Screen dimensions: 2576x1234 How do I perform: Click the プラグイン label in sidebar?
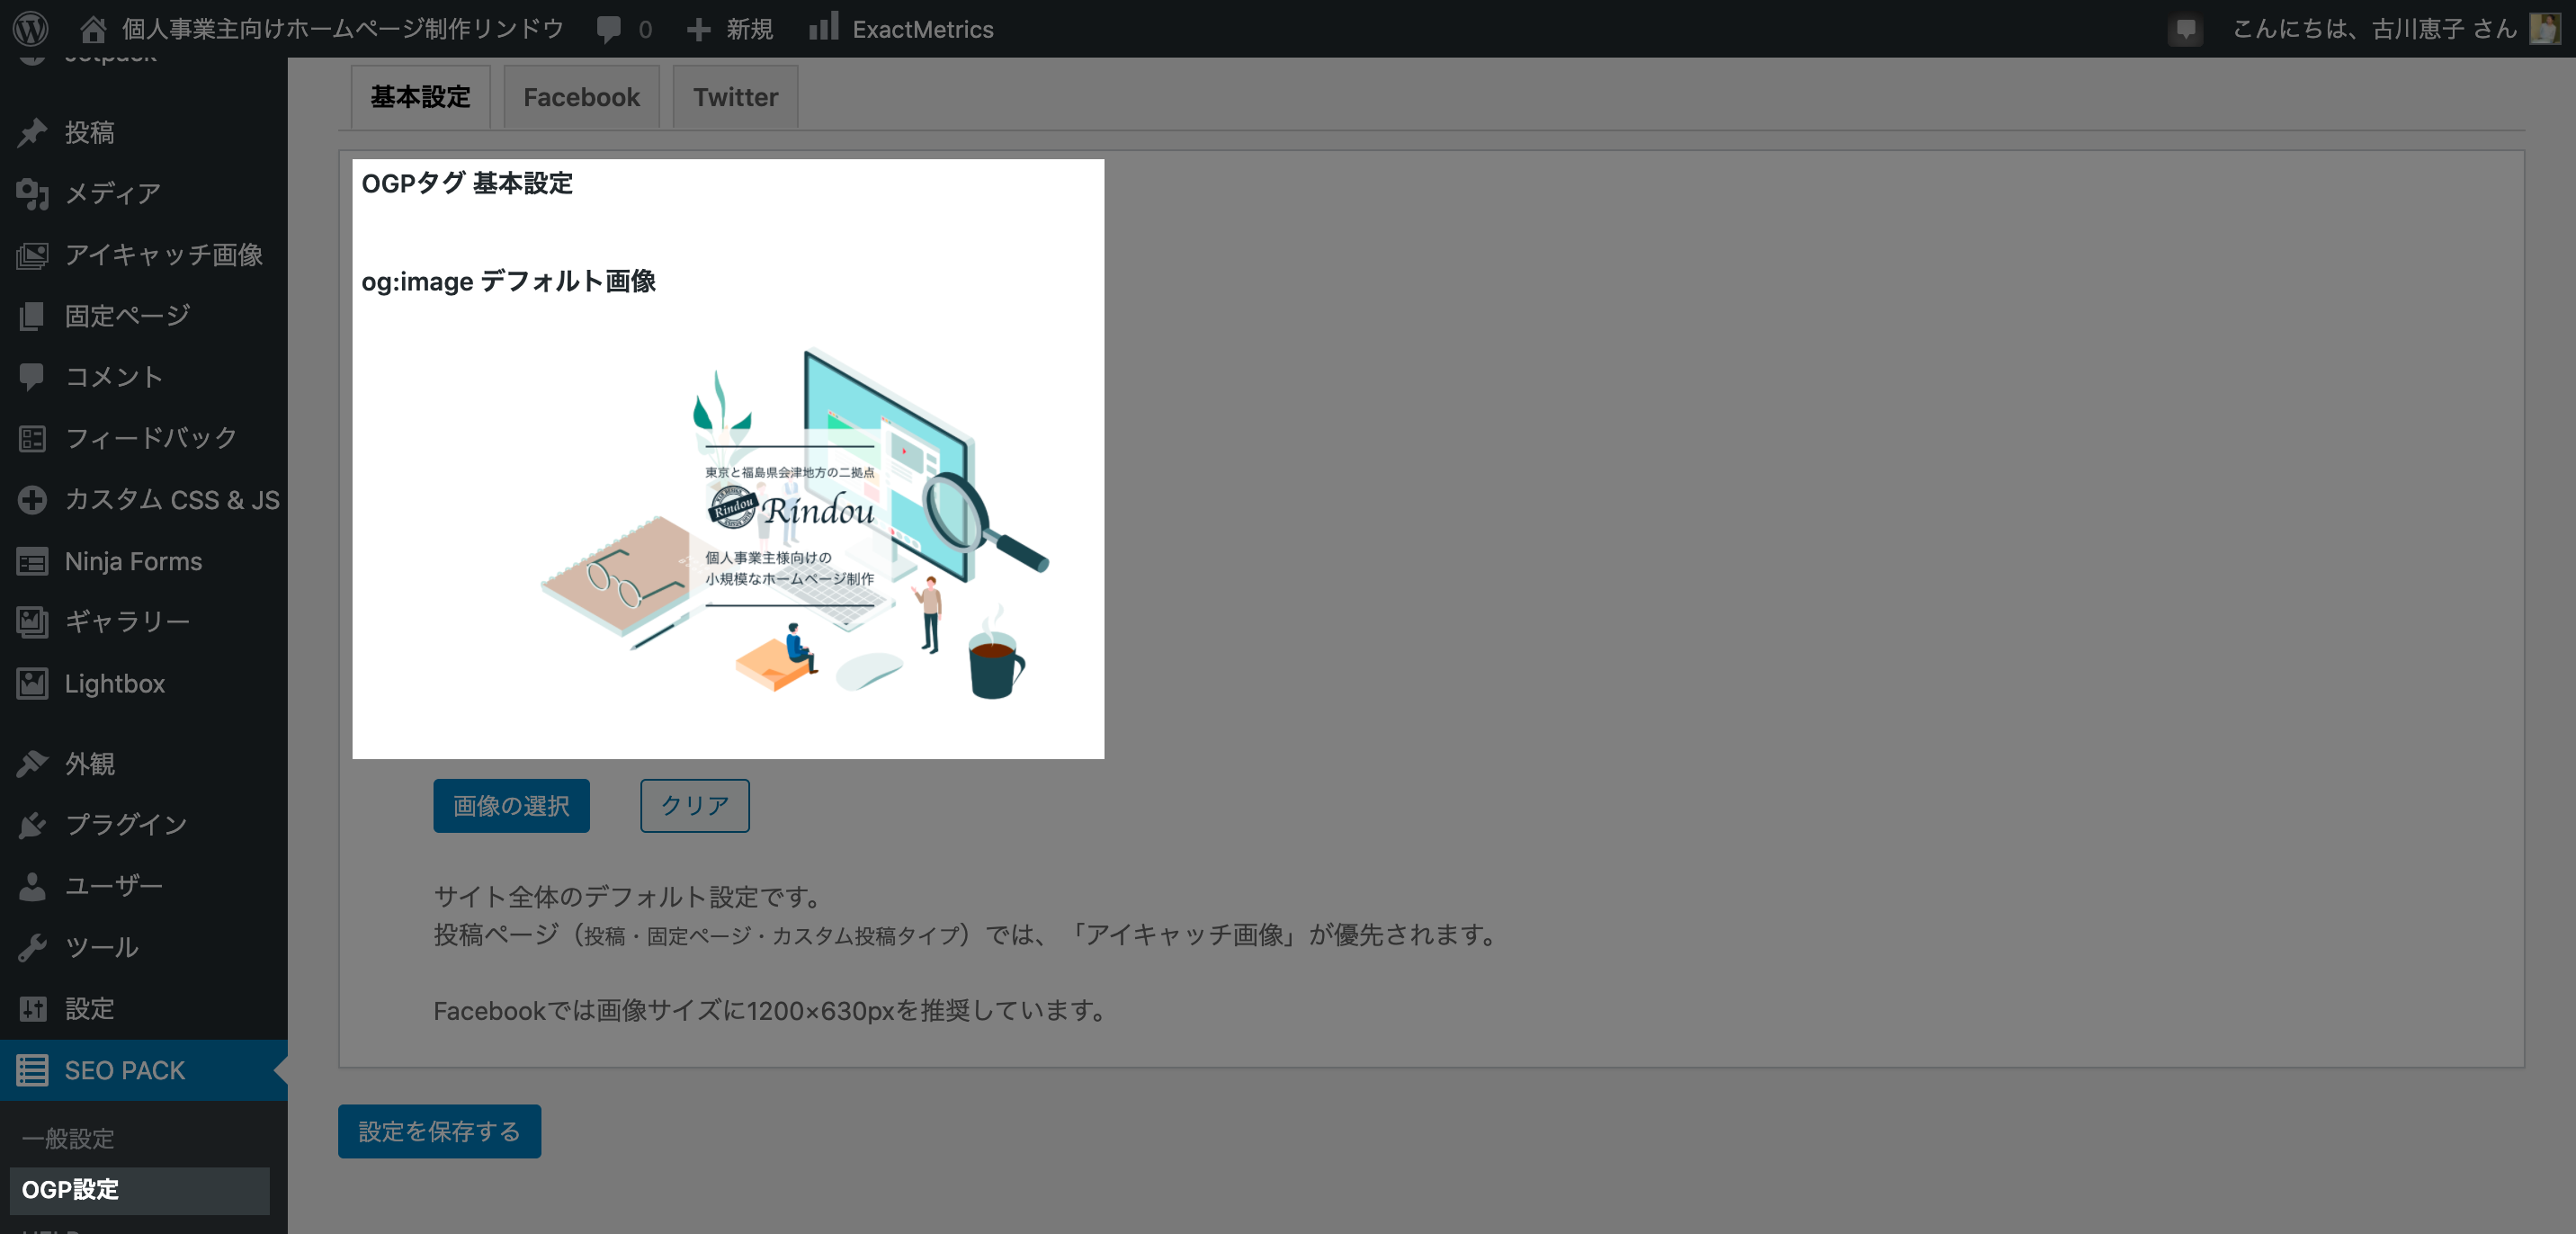(126, 824)
